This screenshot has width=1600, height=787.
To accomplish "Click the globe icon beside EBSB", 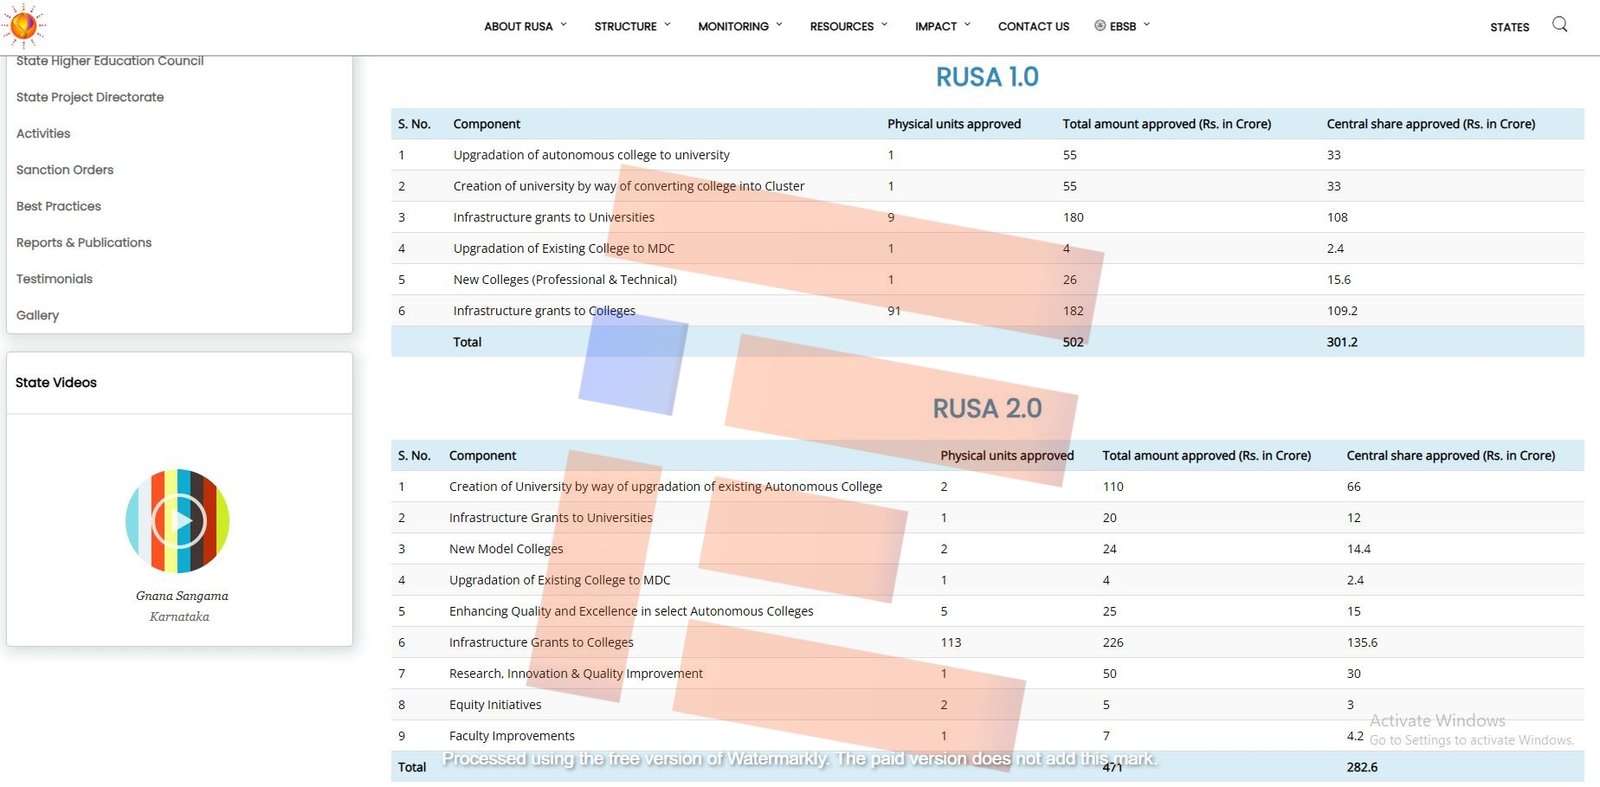I will pyautogui.click(x=1100, y=26).
